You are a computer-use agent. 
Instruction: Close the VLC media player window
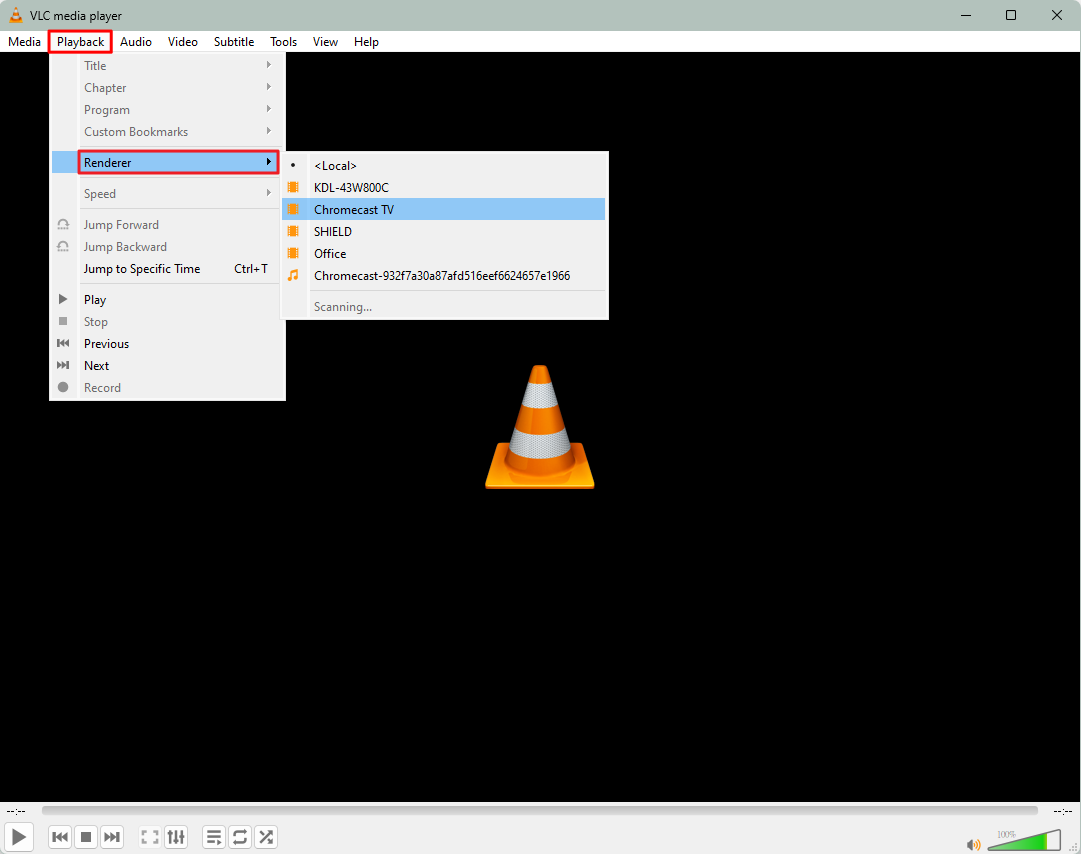1057,15
